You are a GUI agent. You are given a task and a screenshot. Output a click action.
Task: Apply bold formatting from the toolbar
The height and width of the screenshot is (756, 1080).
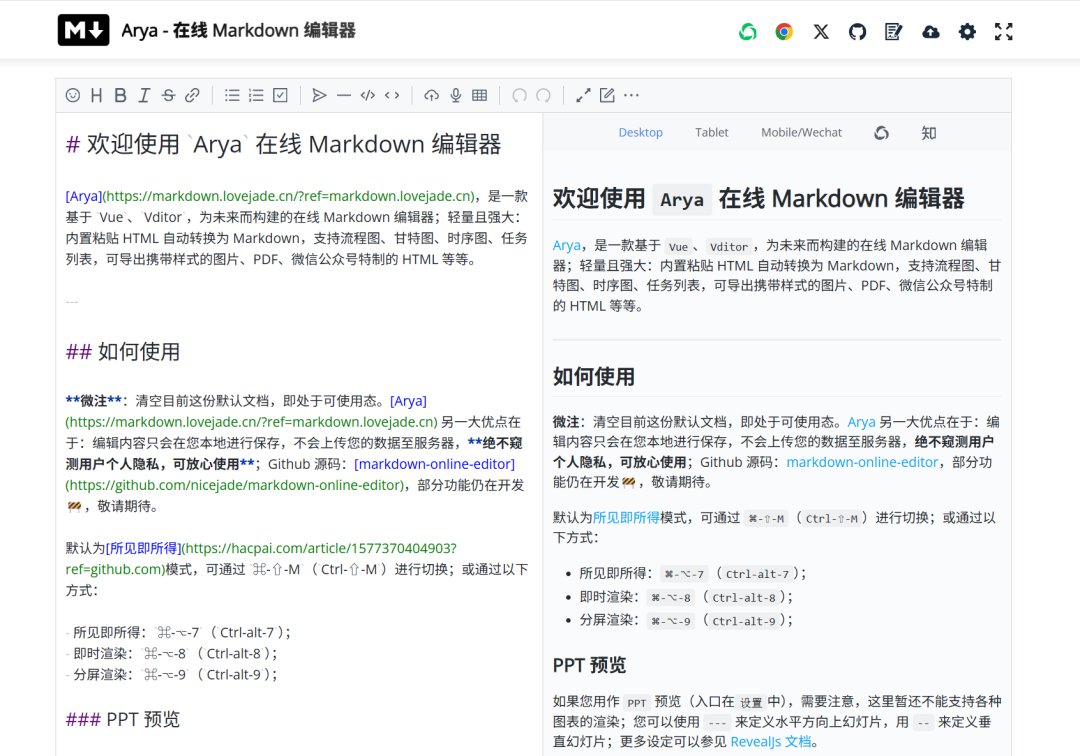click(120, 95)
